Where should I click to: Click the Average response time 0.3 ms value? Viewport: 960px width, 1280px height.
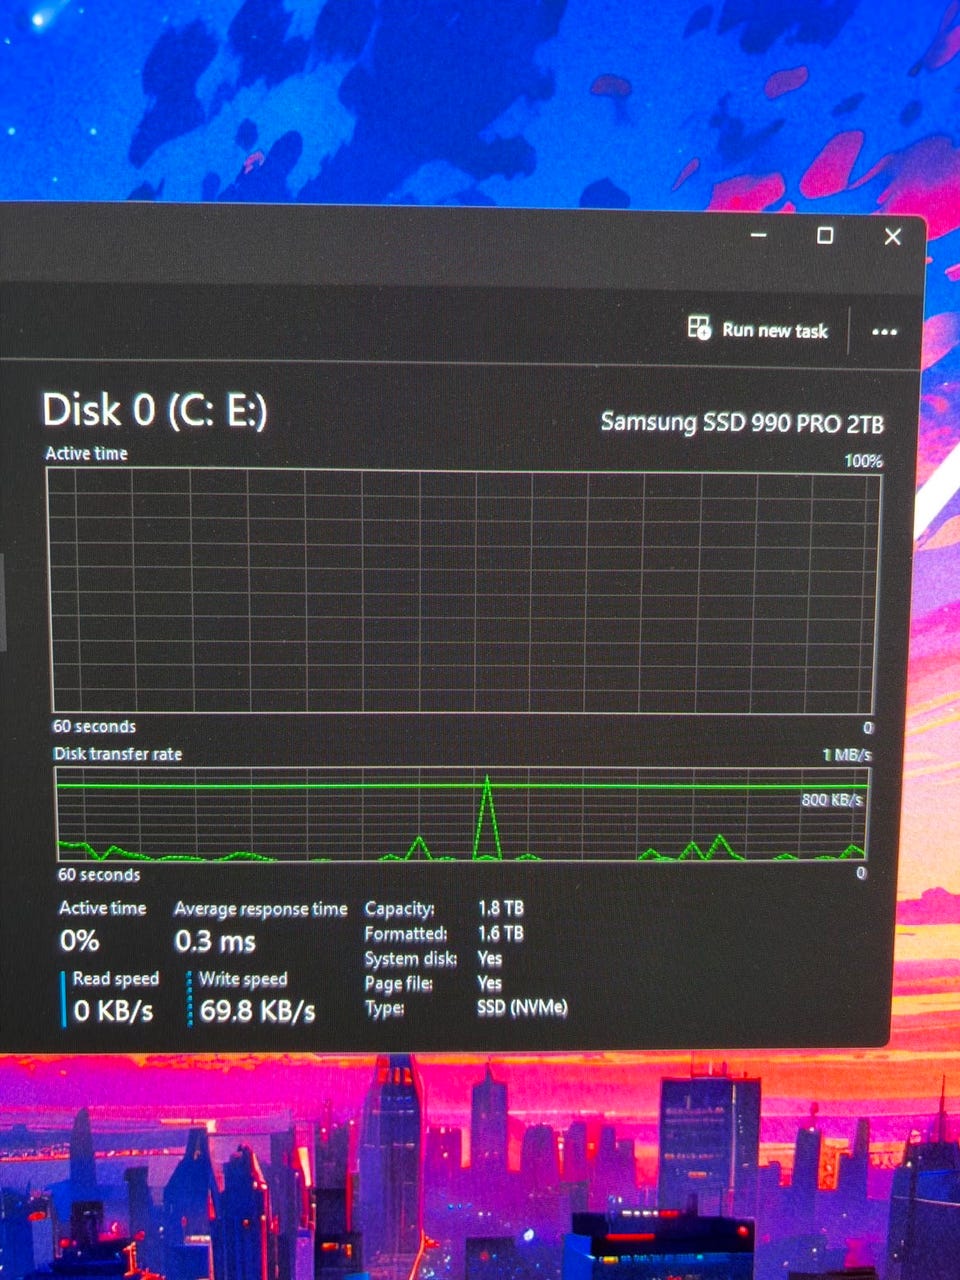[215, 942]
